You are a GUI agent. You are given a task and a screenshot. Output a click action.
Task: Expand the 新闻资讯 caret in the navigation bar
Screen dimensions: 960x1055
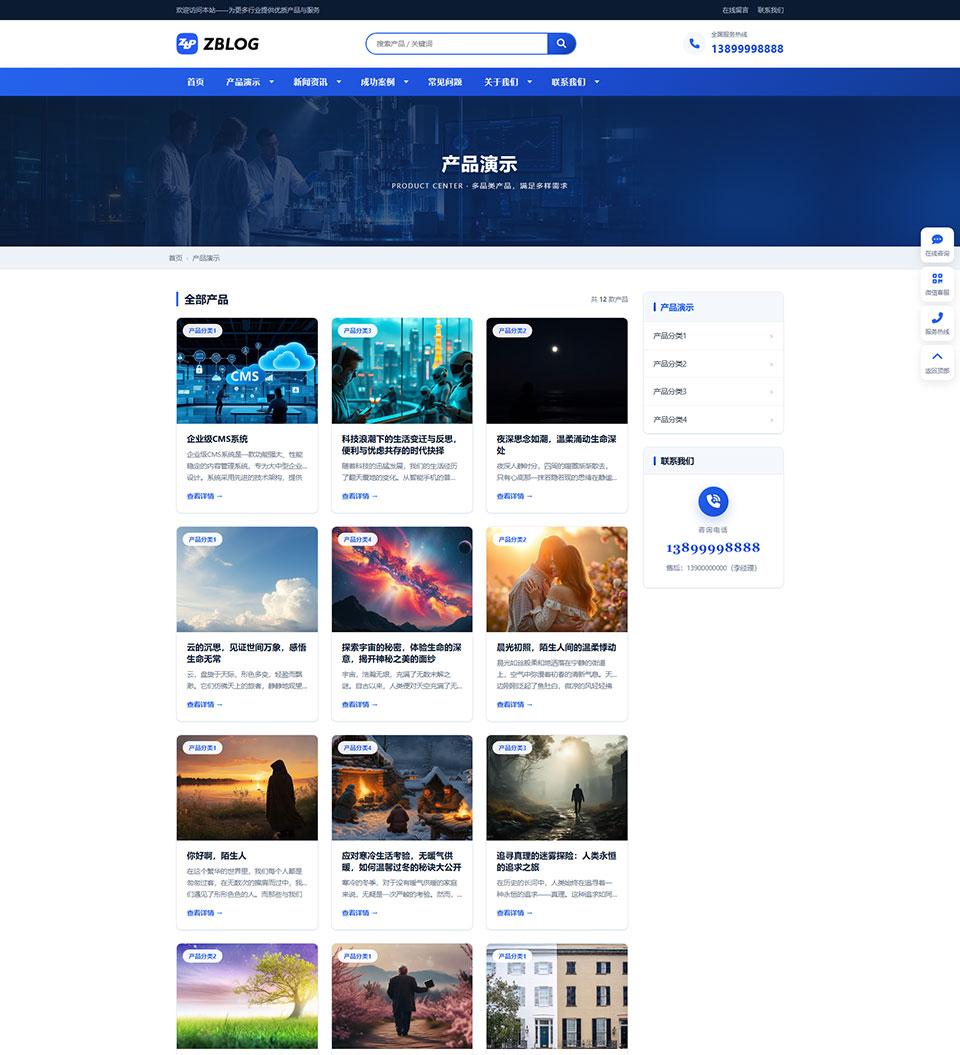tap(339, 82)
